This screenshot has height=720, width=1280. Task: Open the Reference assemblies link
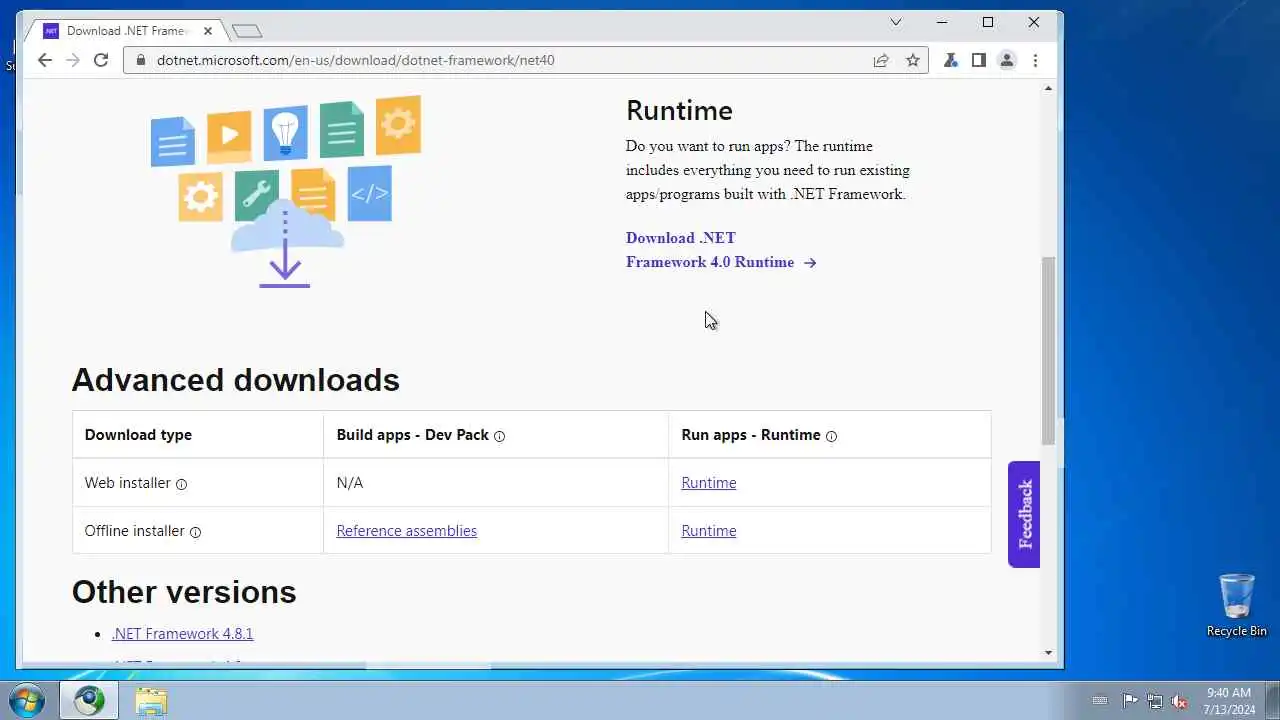406,531
